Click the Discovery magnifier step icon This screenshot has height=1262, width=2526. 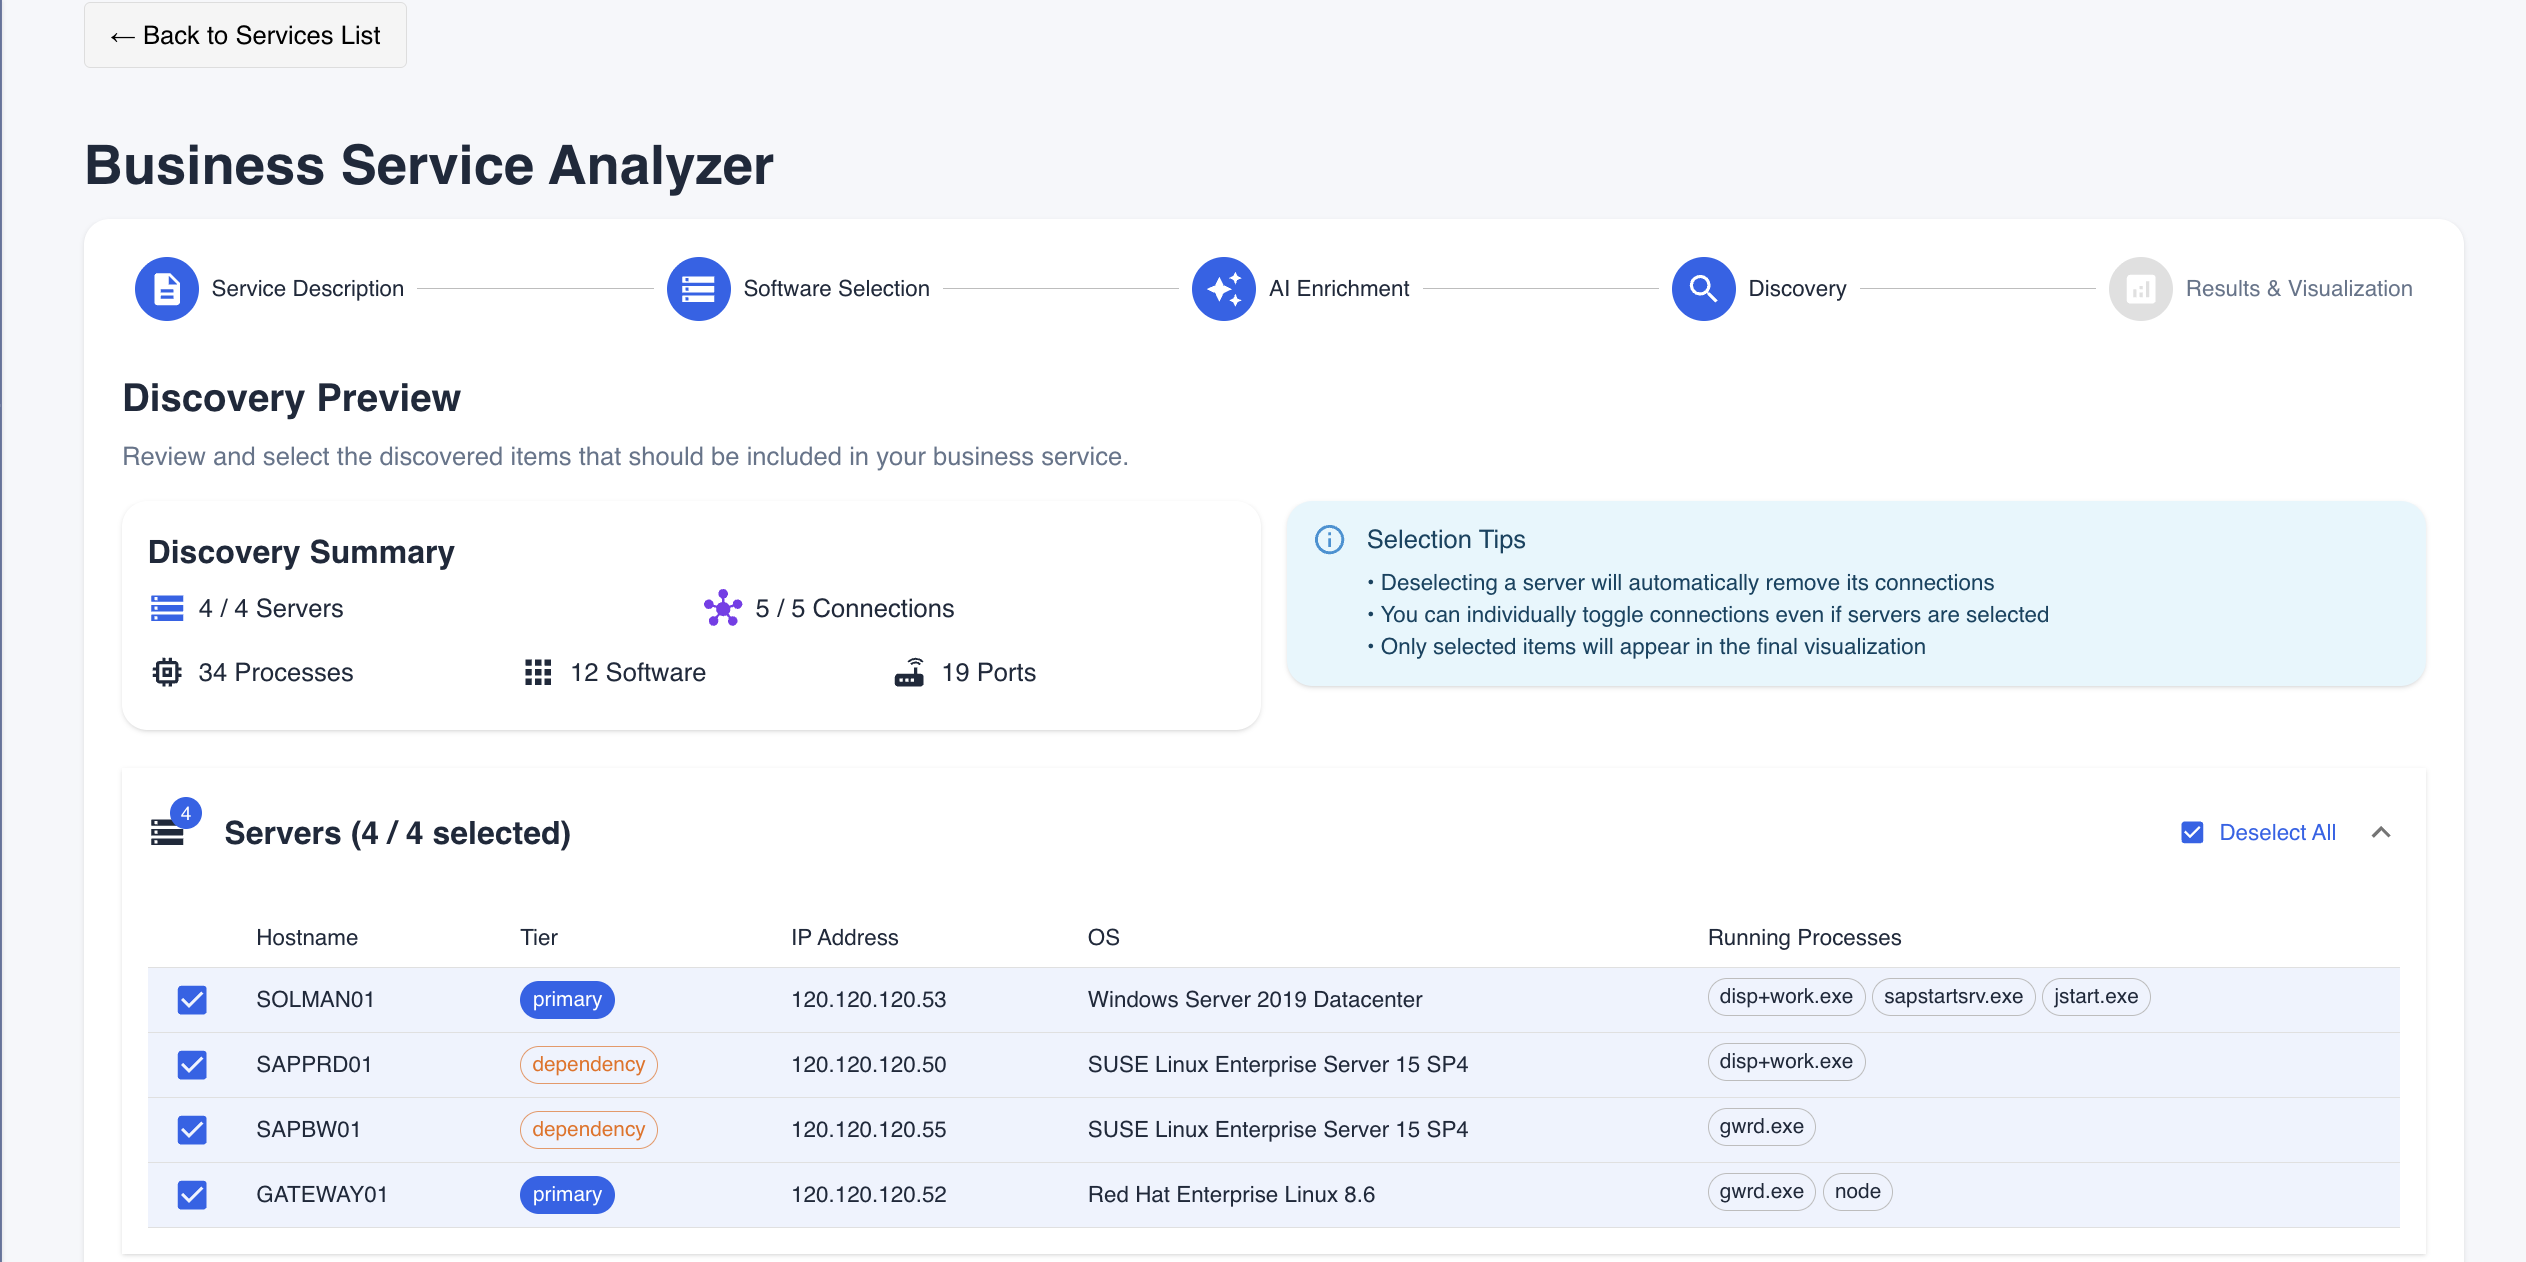pyautogui.click(x=1703, y=289)
